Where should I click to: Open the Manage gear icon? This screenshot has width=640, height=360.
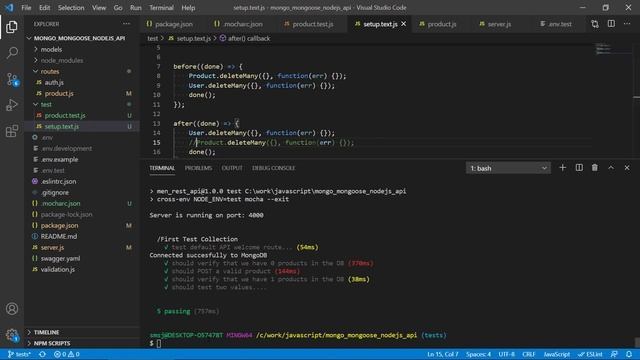coord(12,335)
